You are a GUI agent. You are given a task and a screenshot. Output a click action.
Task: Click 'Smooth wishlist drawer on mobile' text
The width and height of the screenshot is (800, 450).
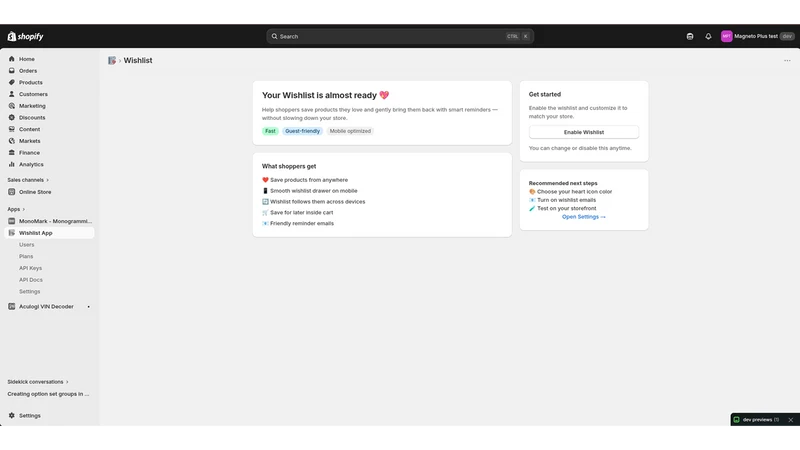pos(314,191)
